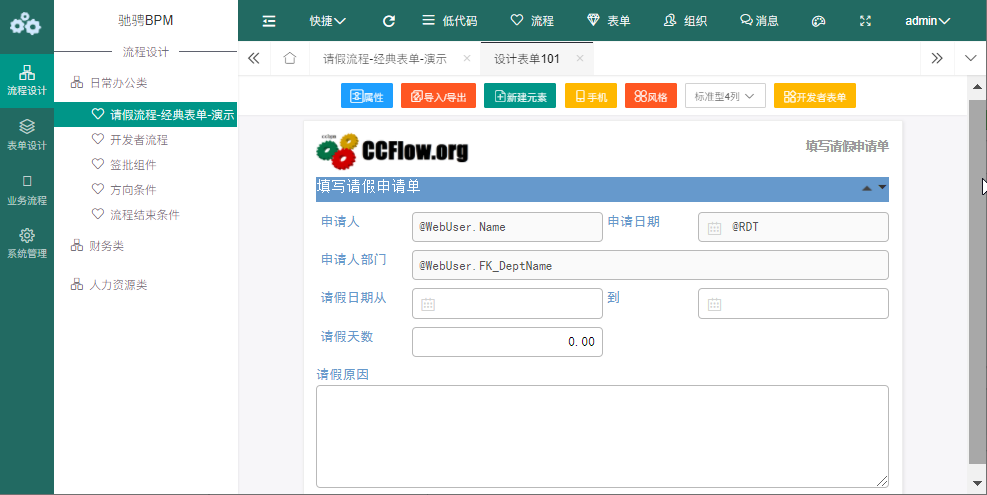Open 流程设计 in left sidebar

(x=26, y=81)
